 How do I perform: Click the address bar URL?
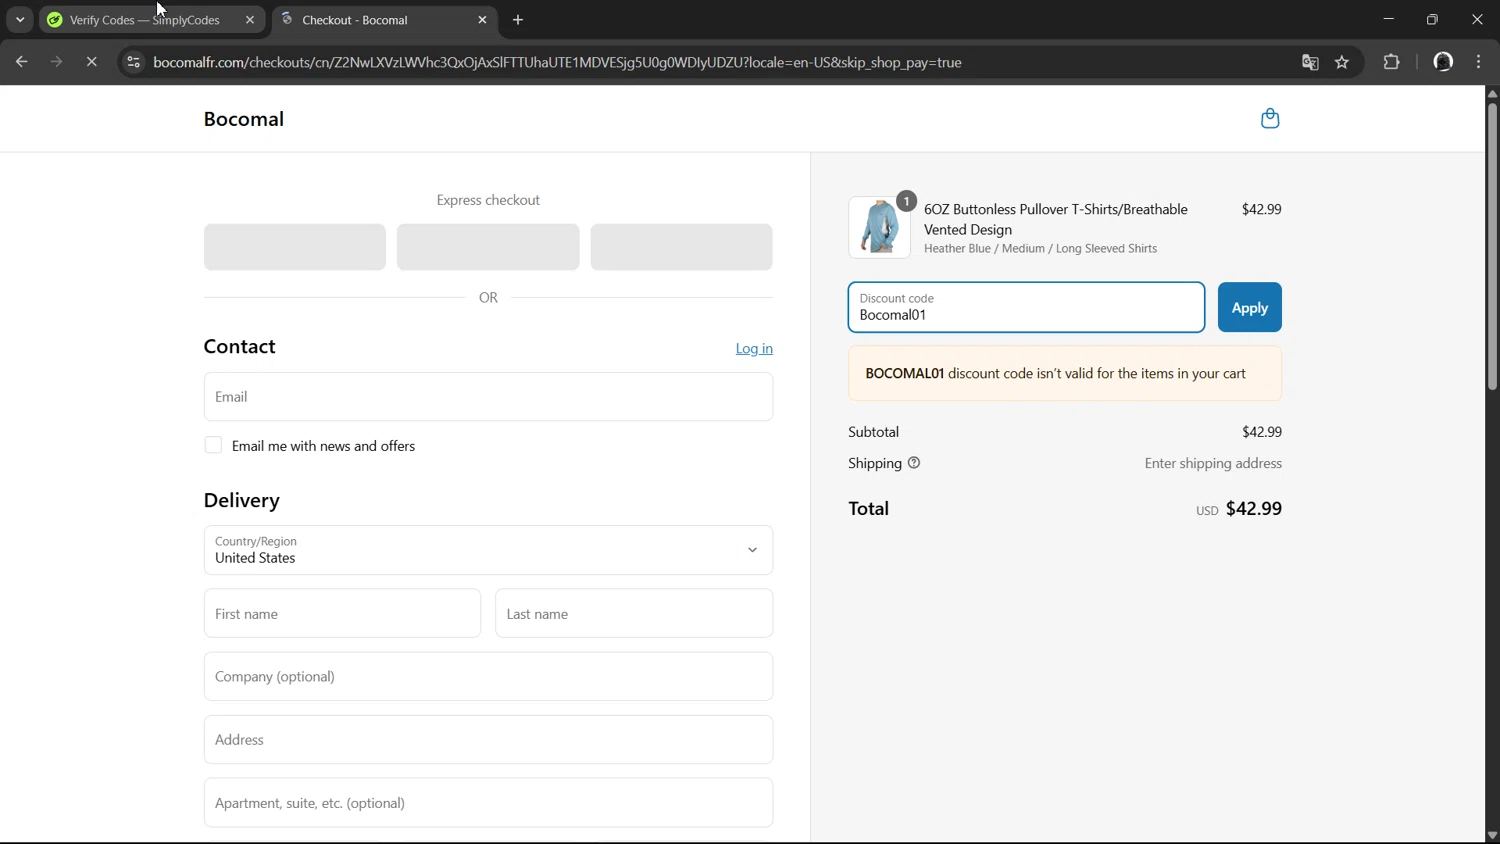[x=557, y=62]
